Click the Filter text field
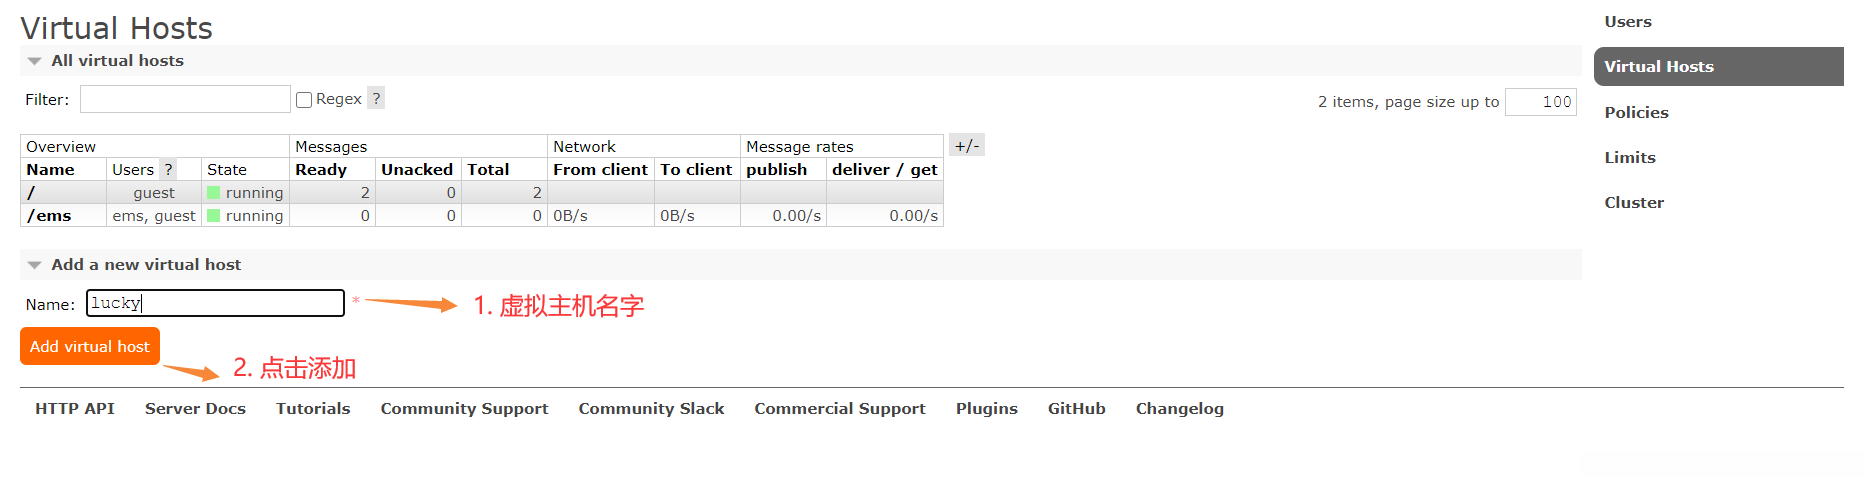 click(185, 99)
